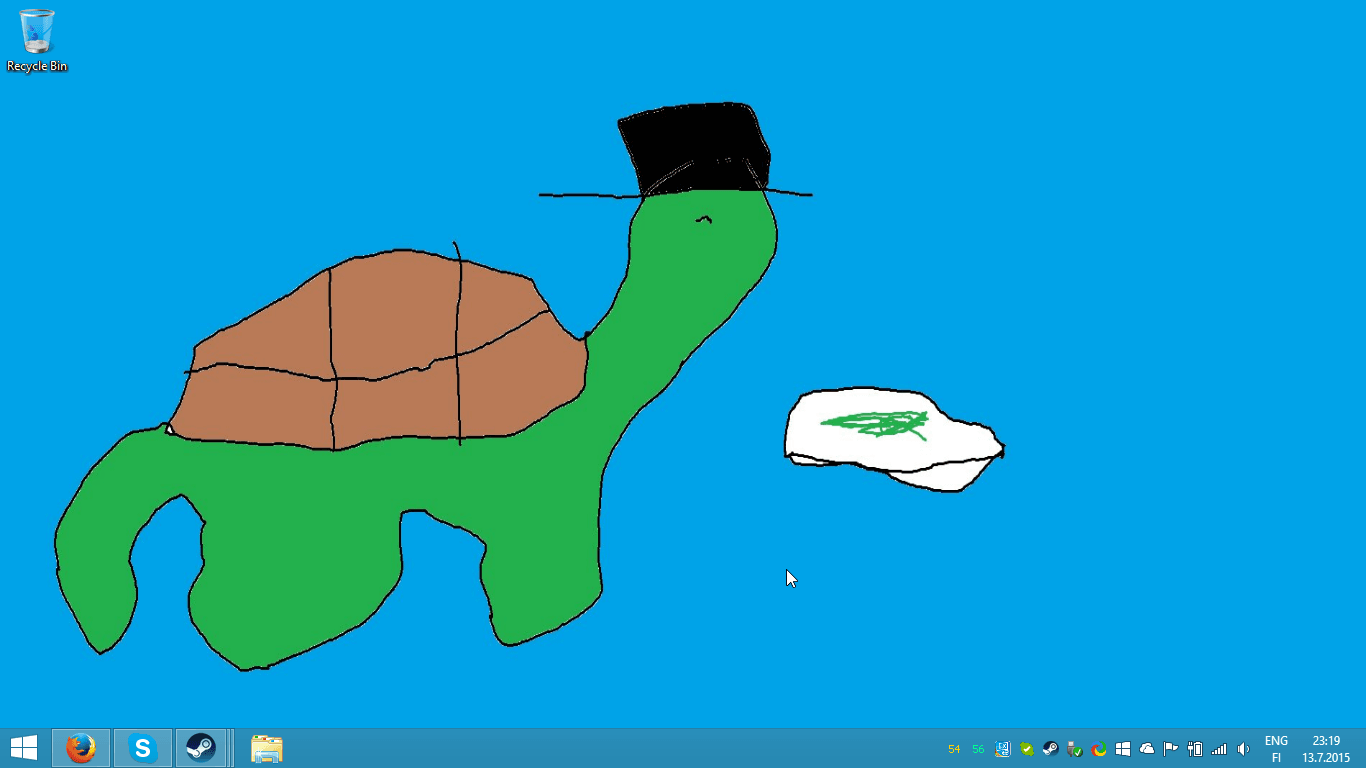Click the green 56 temperature tray indicator

tap(978, 749)
